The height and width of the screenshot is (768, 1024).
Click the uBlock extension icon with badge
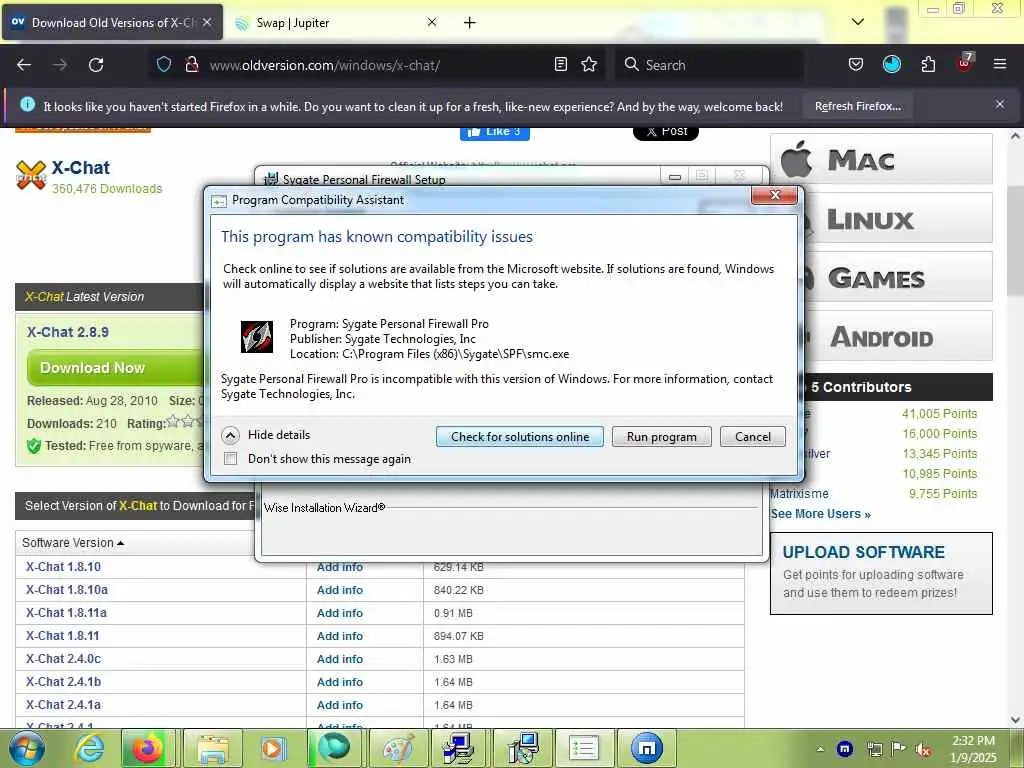point(965,63)
